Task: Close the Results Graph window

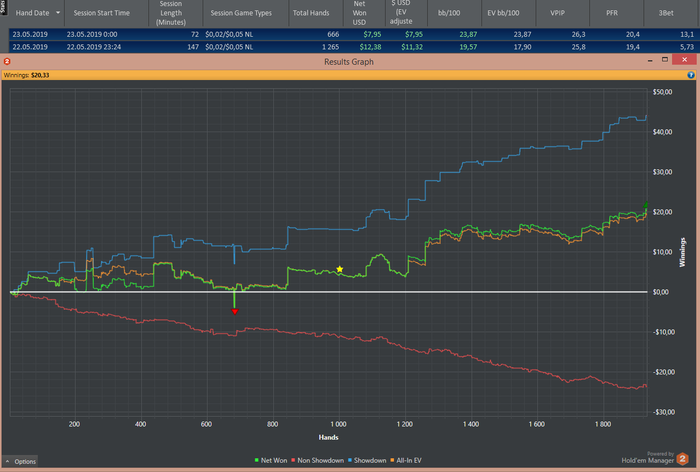Action: [x=684, y=60]
